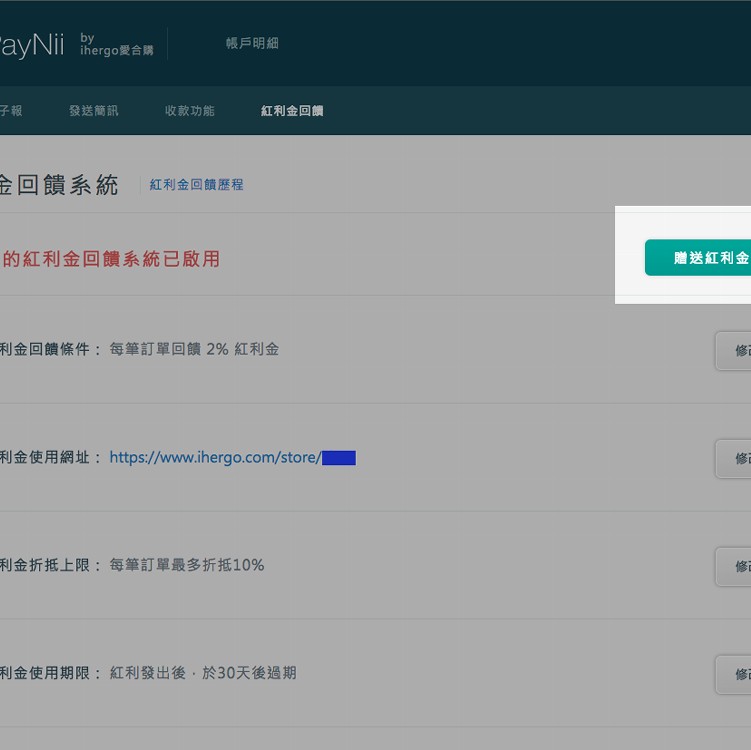
Task: Click the 'by ihergo愛合購' brand text
Action: pos(116,45)
